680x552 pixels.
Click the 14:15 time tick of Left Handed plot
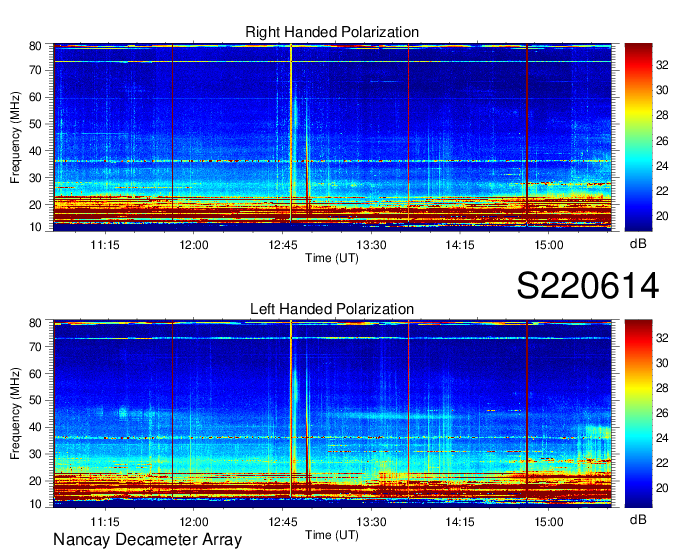(460, 521)
